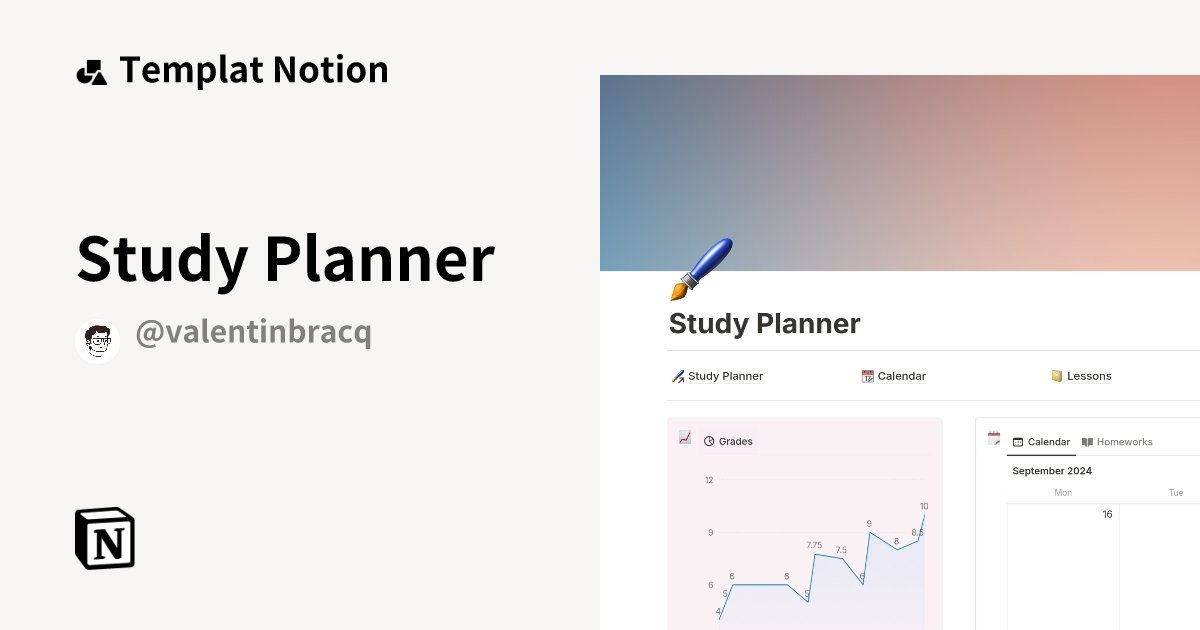Open the Study Planner navigation link
This screenshot has width=1200, height=630.
coord(725,376)
